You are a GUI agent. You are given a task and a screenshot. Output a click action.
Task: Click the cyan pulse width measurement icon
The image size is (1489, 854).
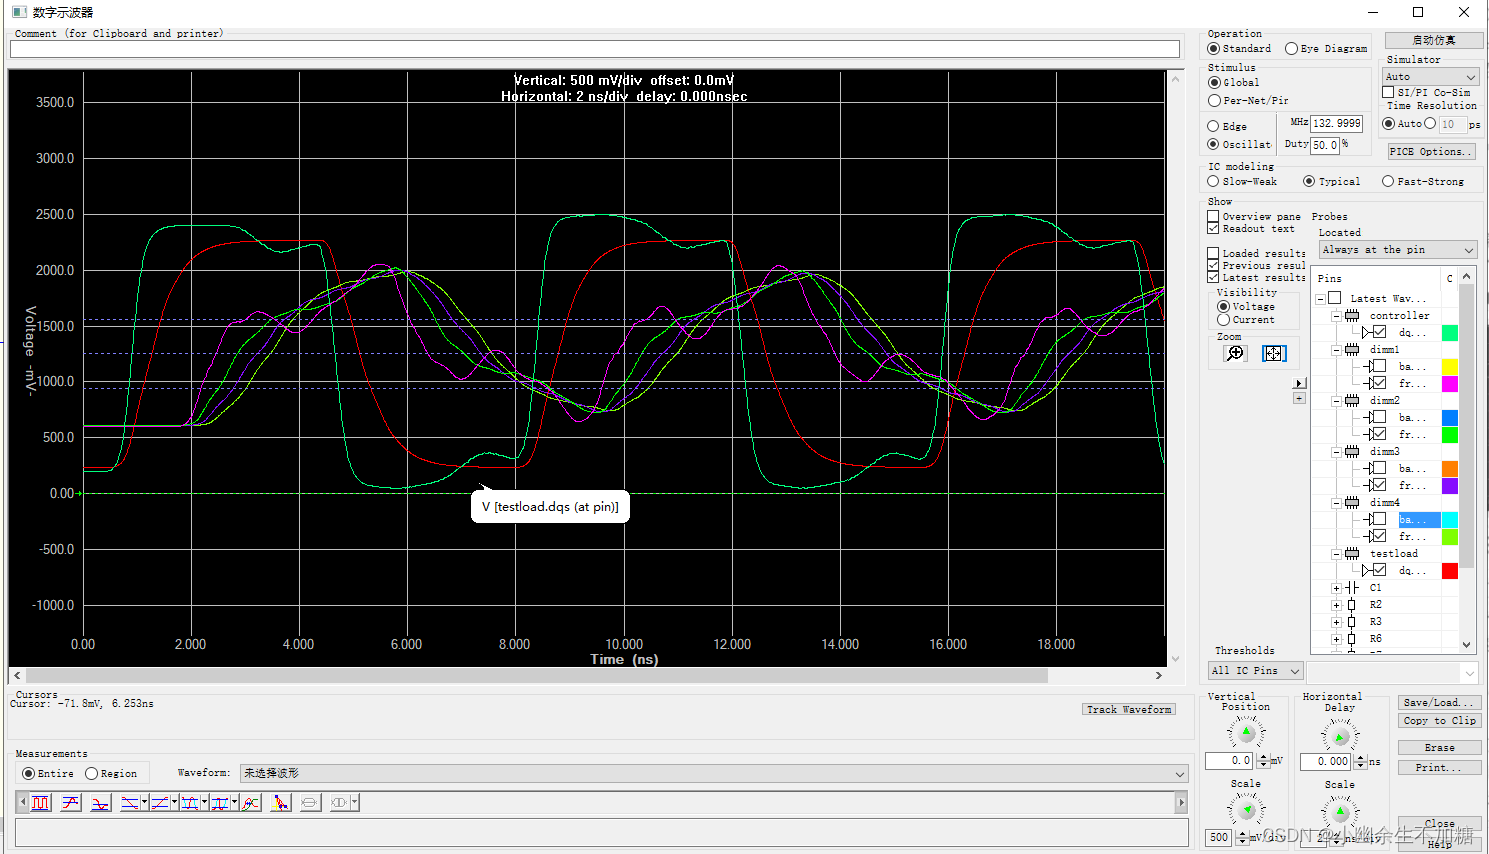190,802
